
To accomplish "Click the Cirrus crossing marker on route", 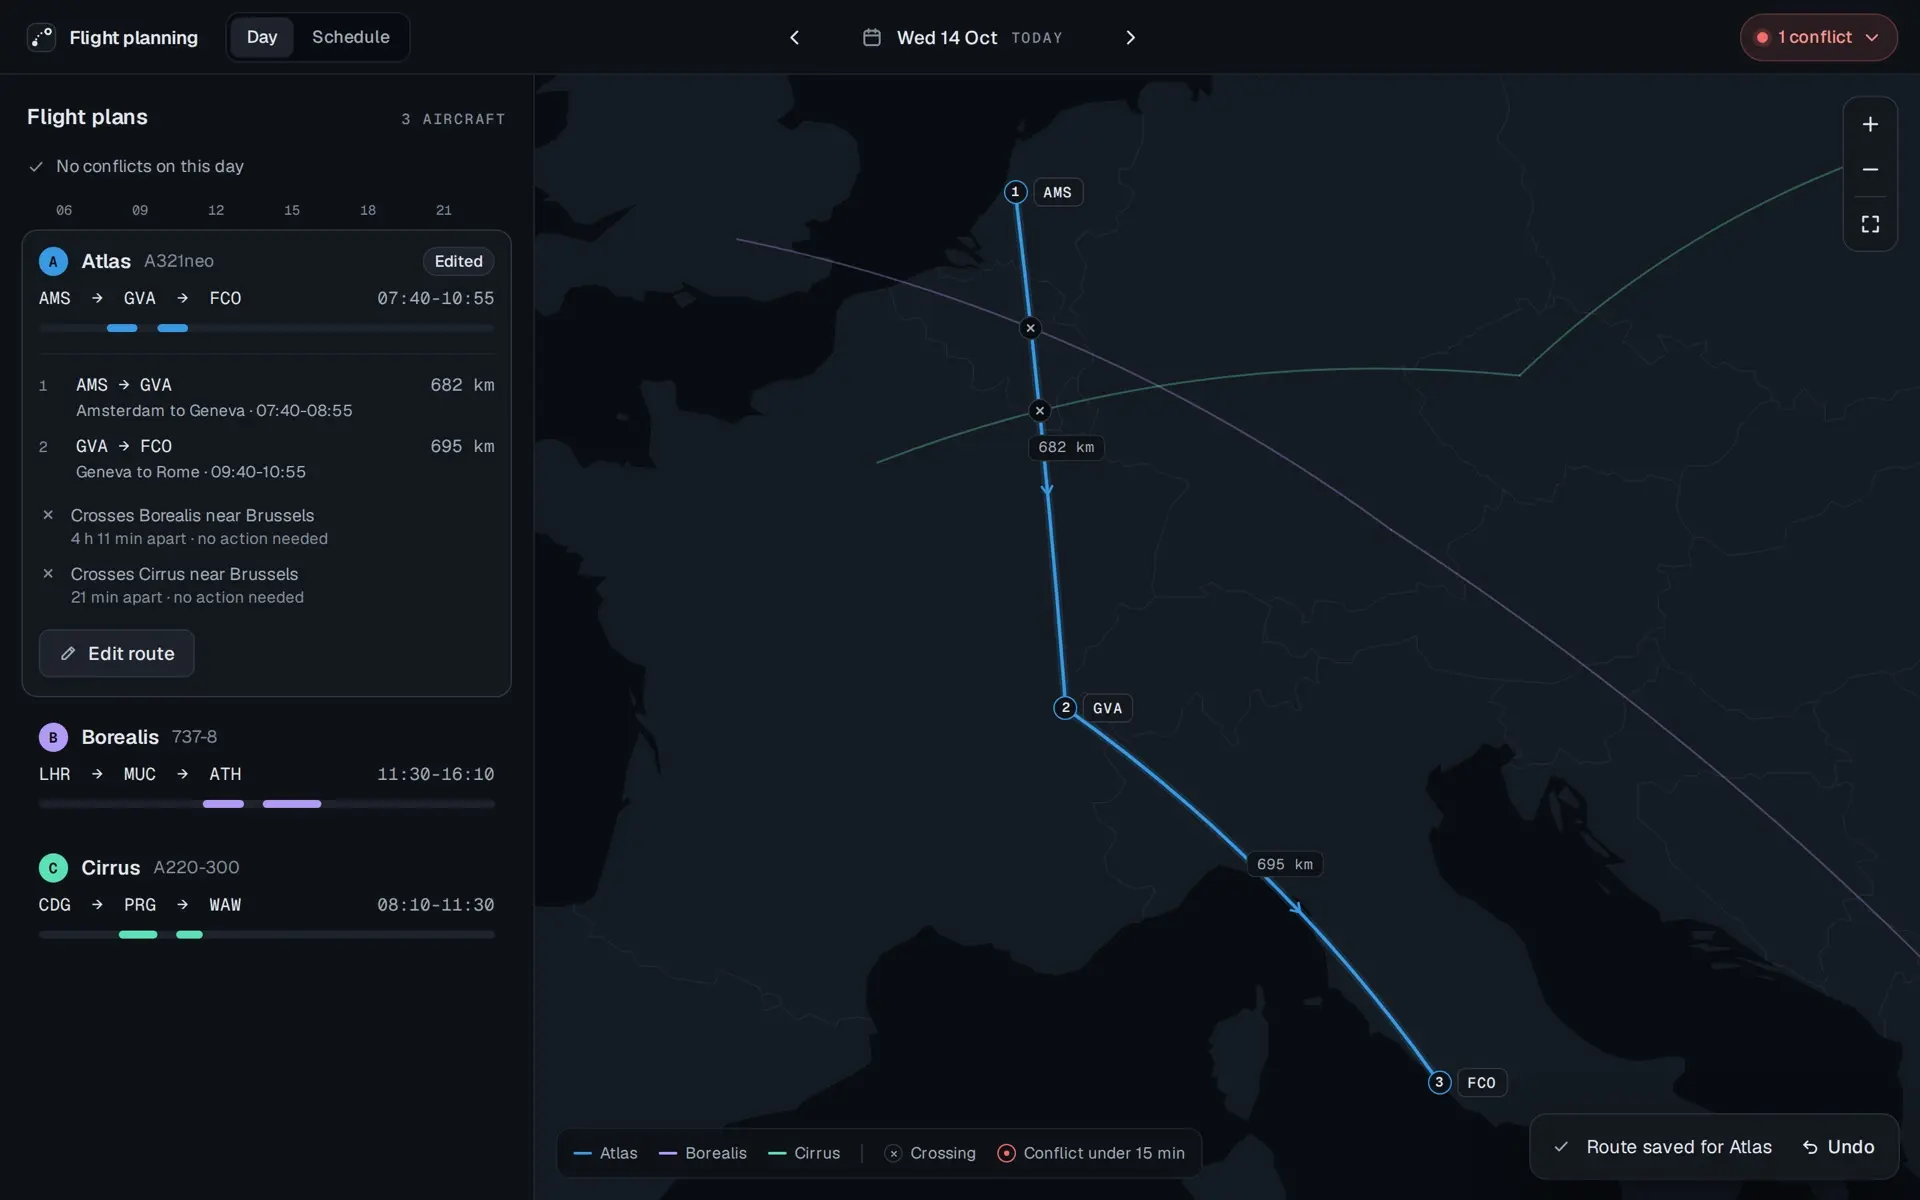I will pyautogui.click(x=1040, y=411).
